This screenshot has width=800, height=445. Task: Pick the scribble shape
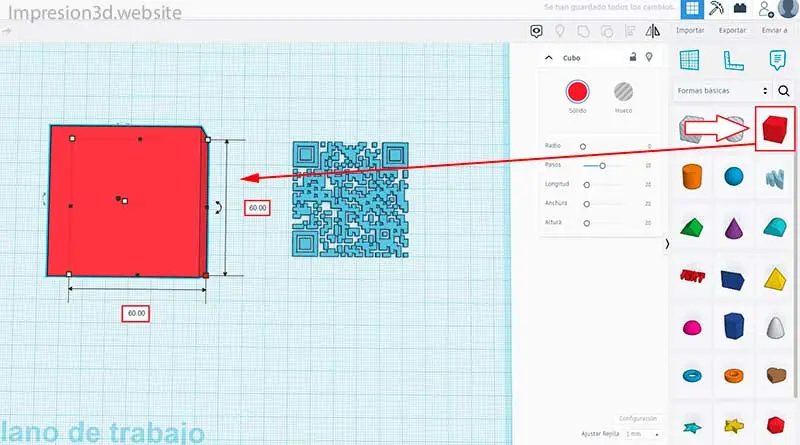[775, 179]
